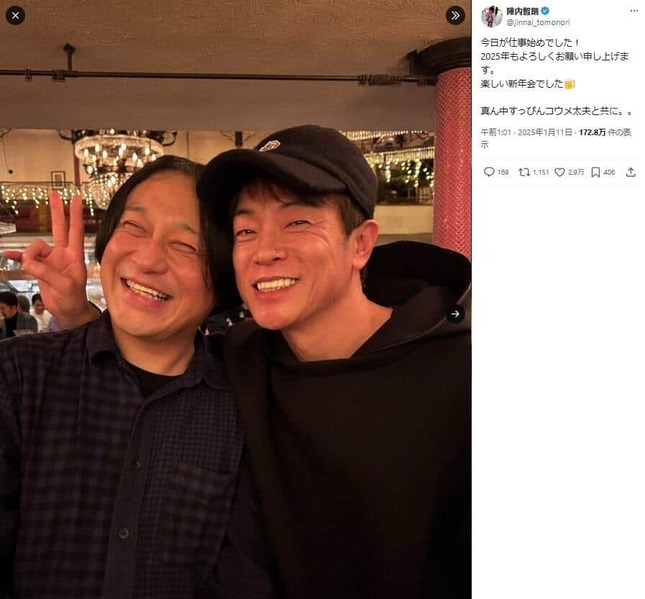Close the image viewer with the X icon

pos(15,16)
